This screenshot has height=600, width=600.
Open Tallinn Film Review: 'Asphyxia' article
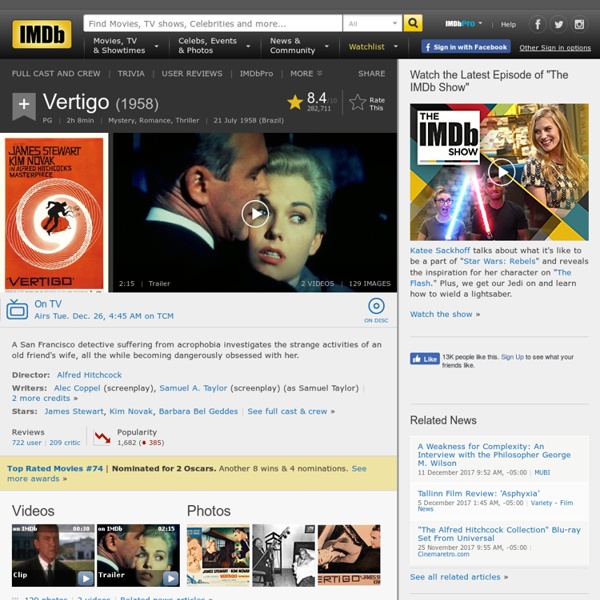[479, 494]
